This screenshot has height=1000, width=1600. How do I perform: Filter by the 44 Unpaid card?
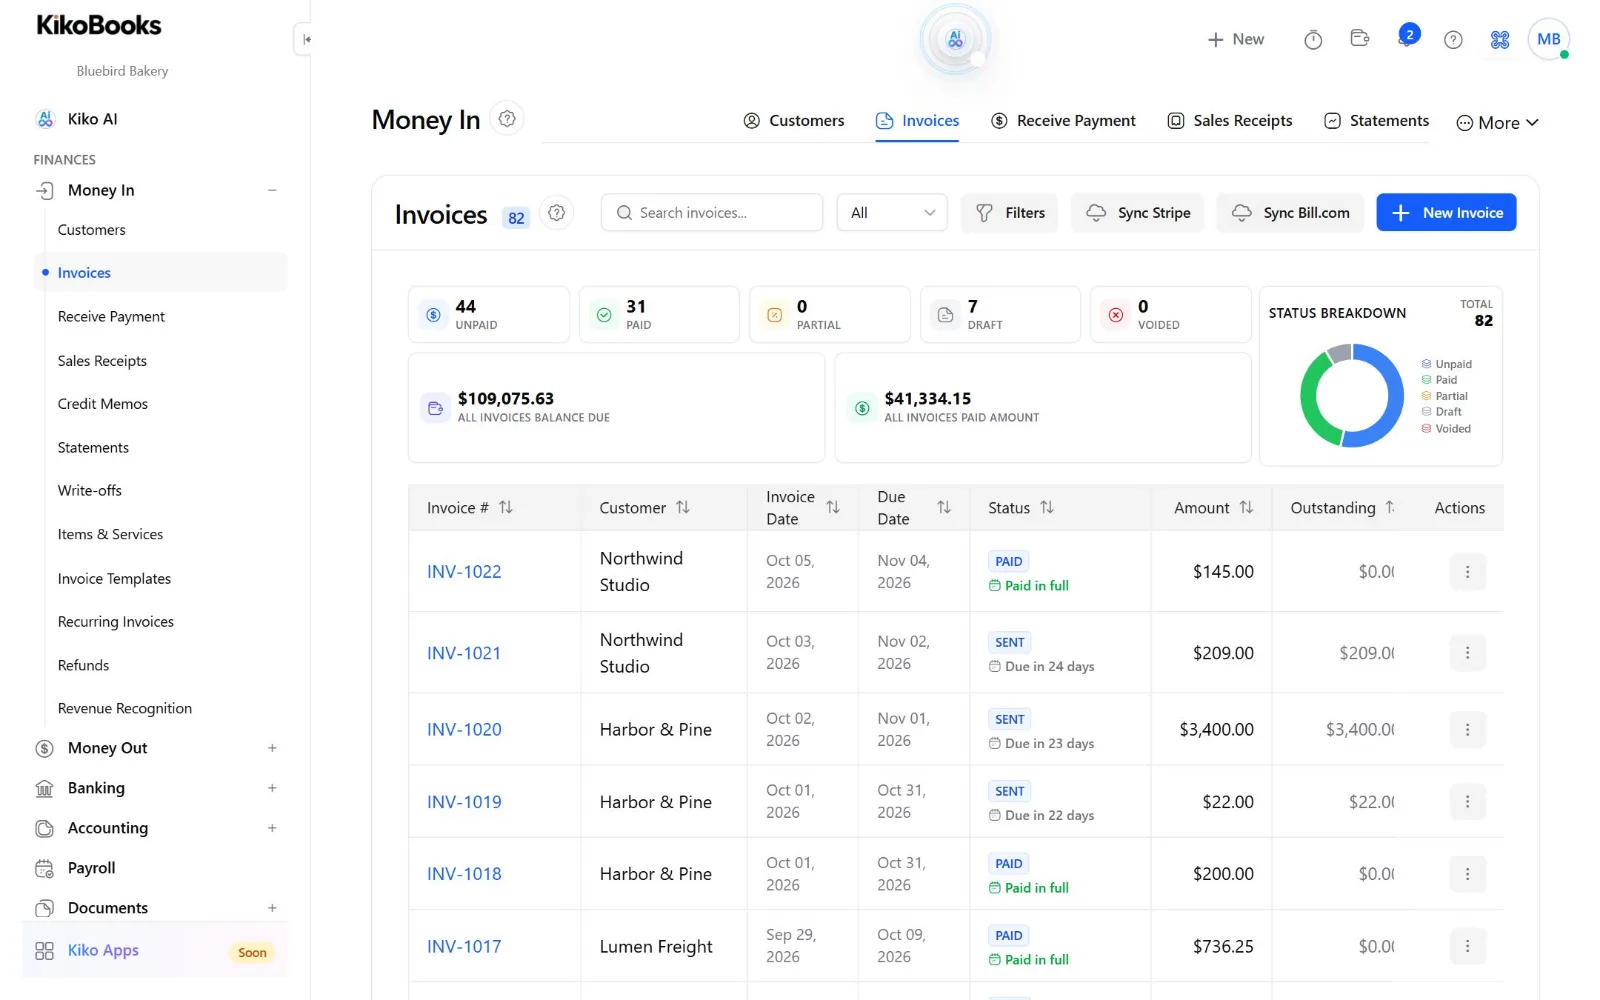point(489,315)
